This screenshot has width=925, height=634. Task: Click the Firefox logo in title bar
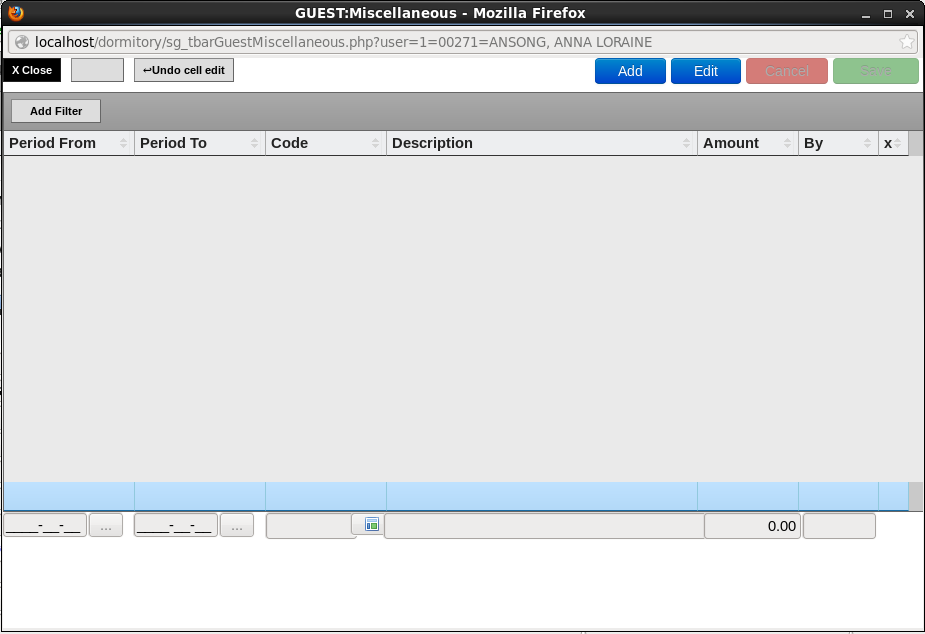pyautogui.click(x=15, y=13)
